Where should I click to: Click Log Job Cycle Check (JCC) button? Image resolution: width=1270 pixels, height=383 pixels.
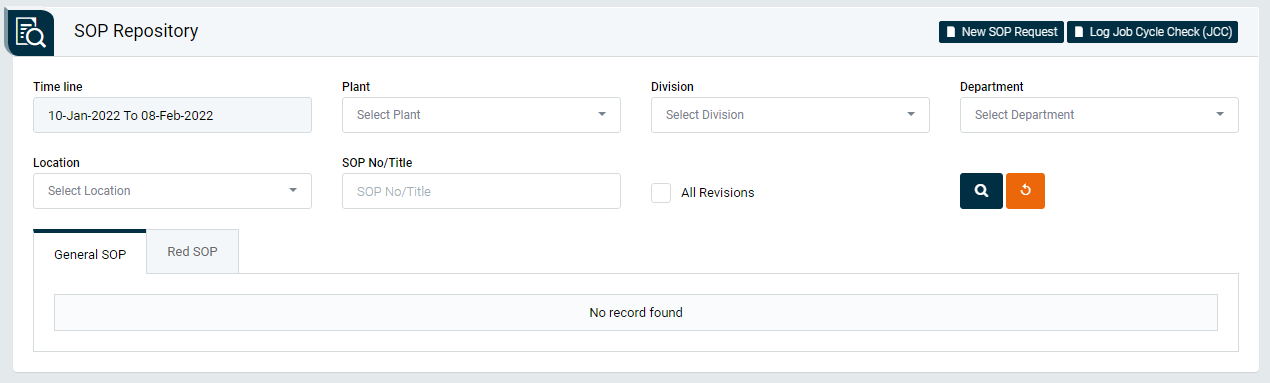click(1153, 32)
